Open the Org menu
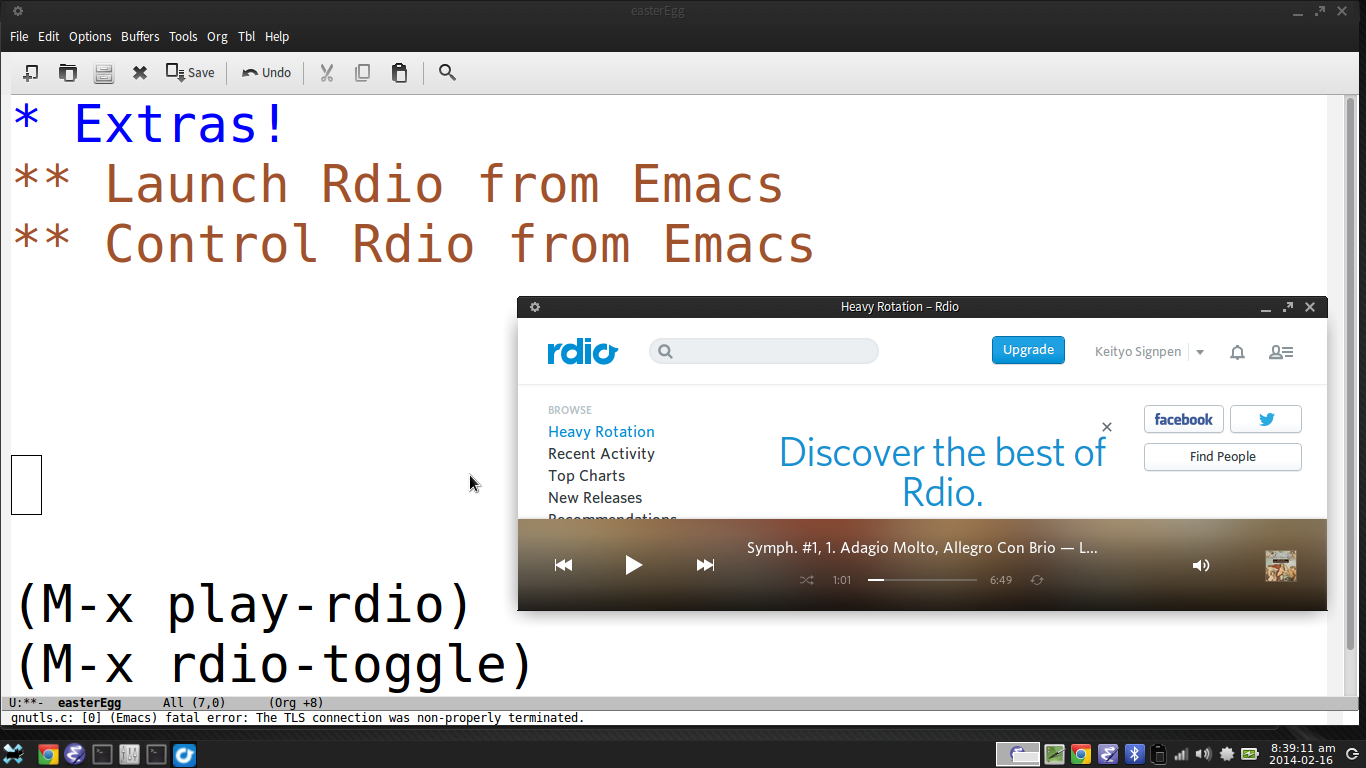 (217, 36)
